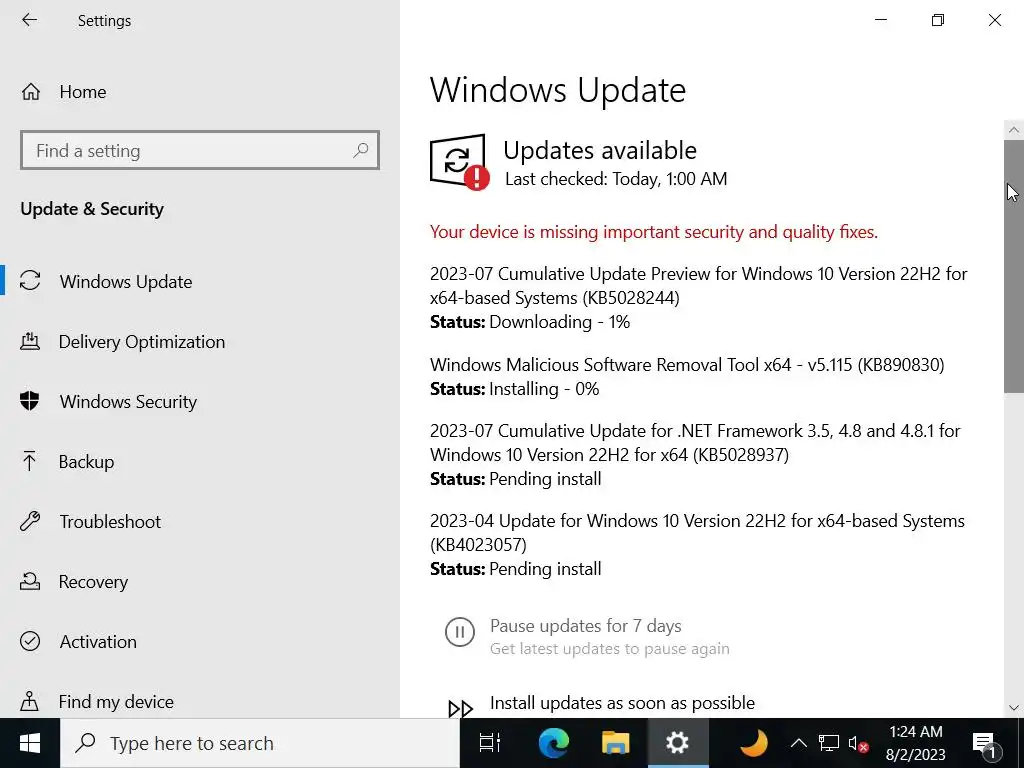Open Windows Update section

[x=200, y=281]
